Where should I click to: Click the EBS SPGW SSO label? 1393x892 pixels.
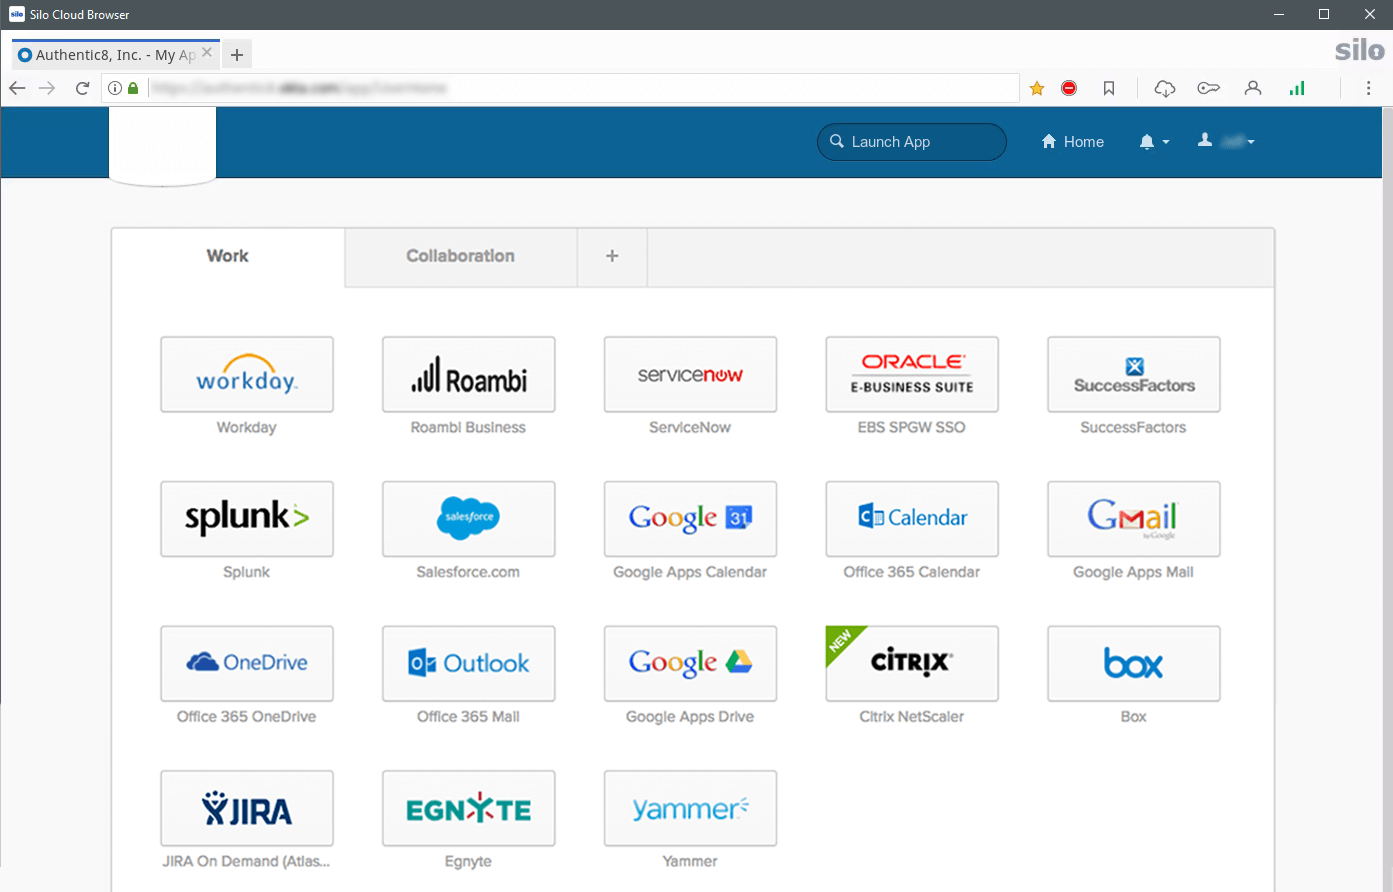pos(912,427)
